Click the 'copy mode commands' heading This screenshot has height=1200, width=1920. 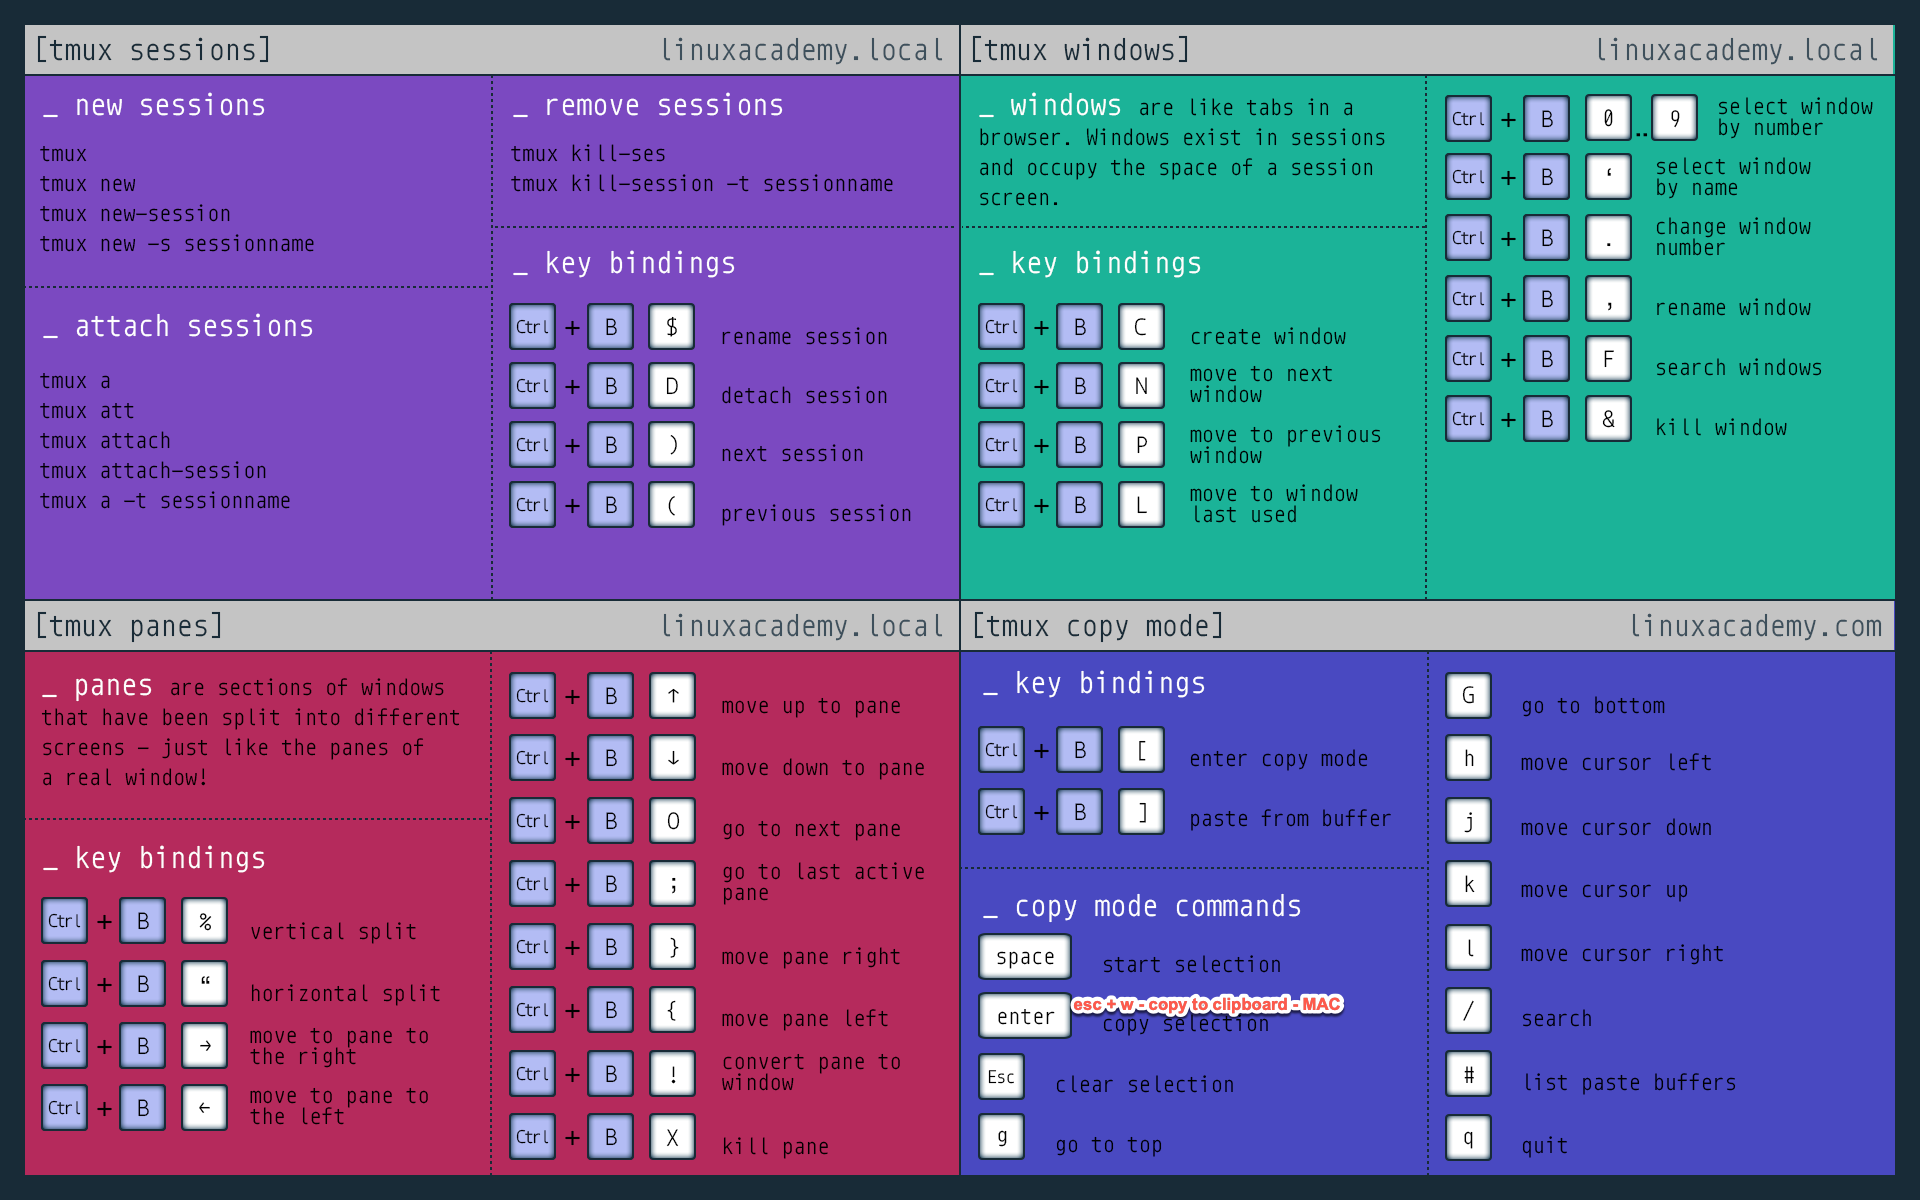click(1158, 907)
